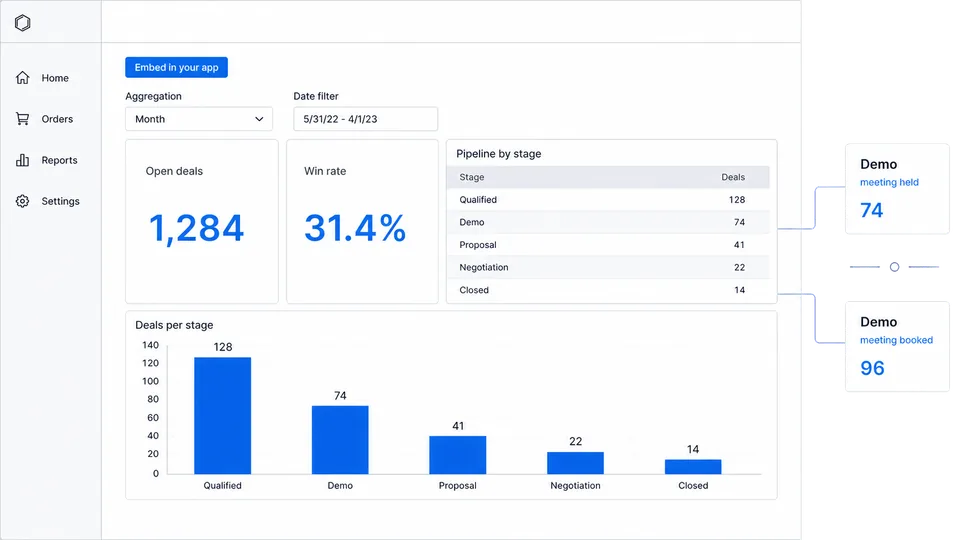Click the Open deals value 1,284

click(197, 228)
